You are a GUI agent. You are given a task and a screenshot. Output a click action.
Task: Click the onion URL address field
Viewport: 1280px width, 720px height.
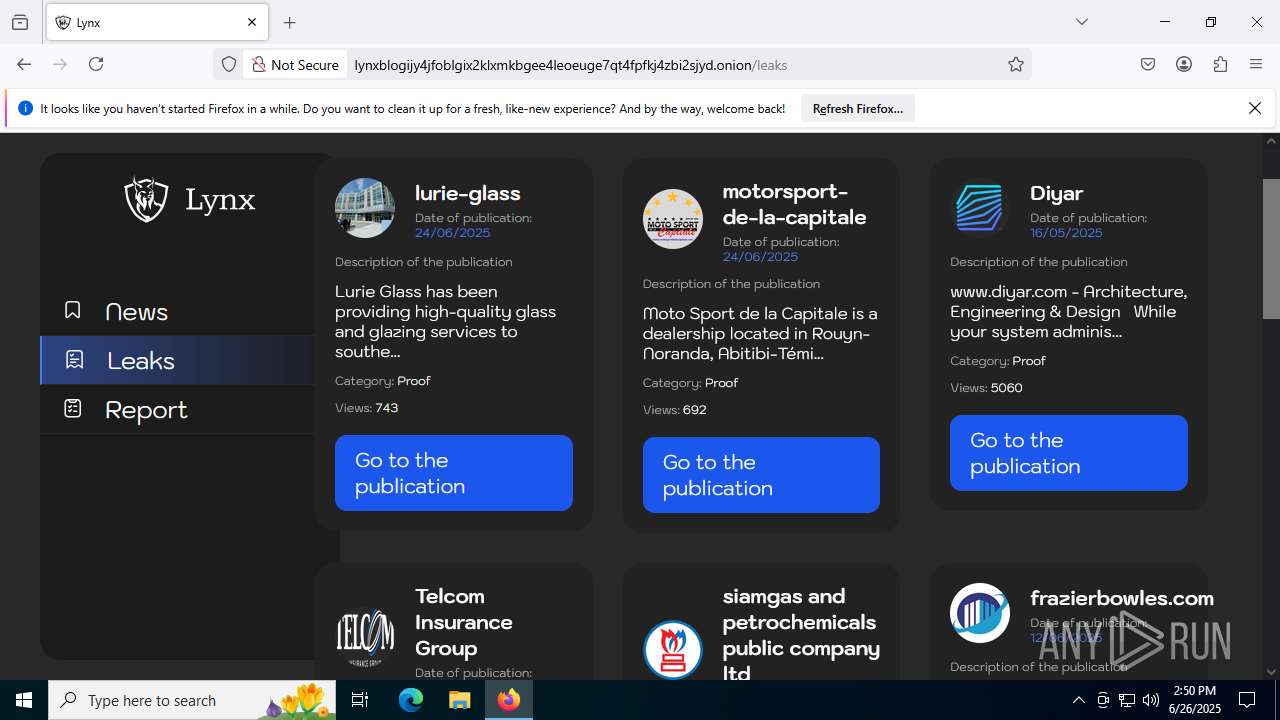coord(570,65)
